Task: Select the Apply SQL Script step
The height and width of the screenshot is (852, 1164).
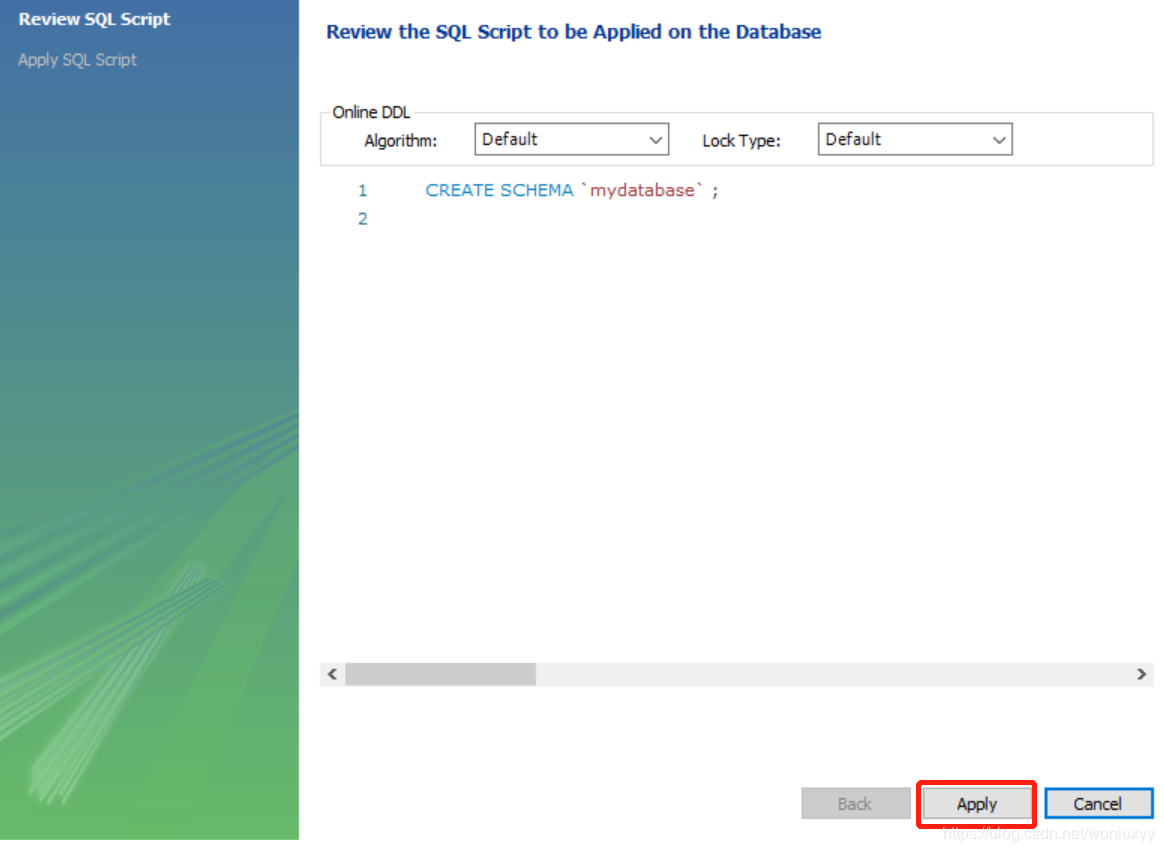Action: [77, 60]
